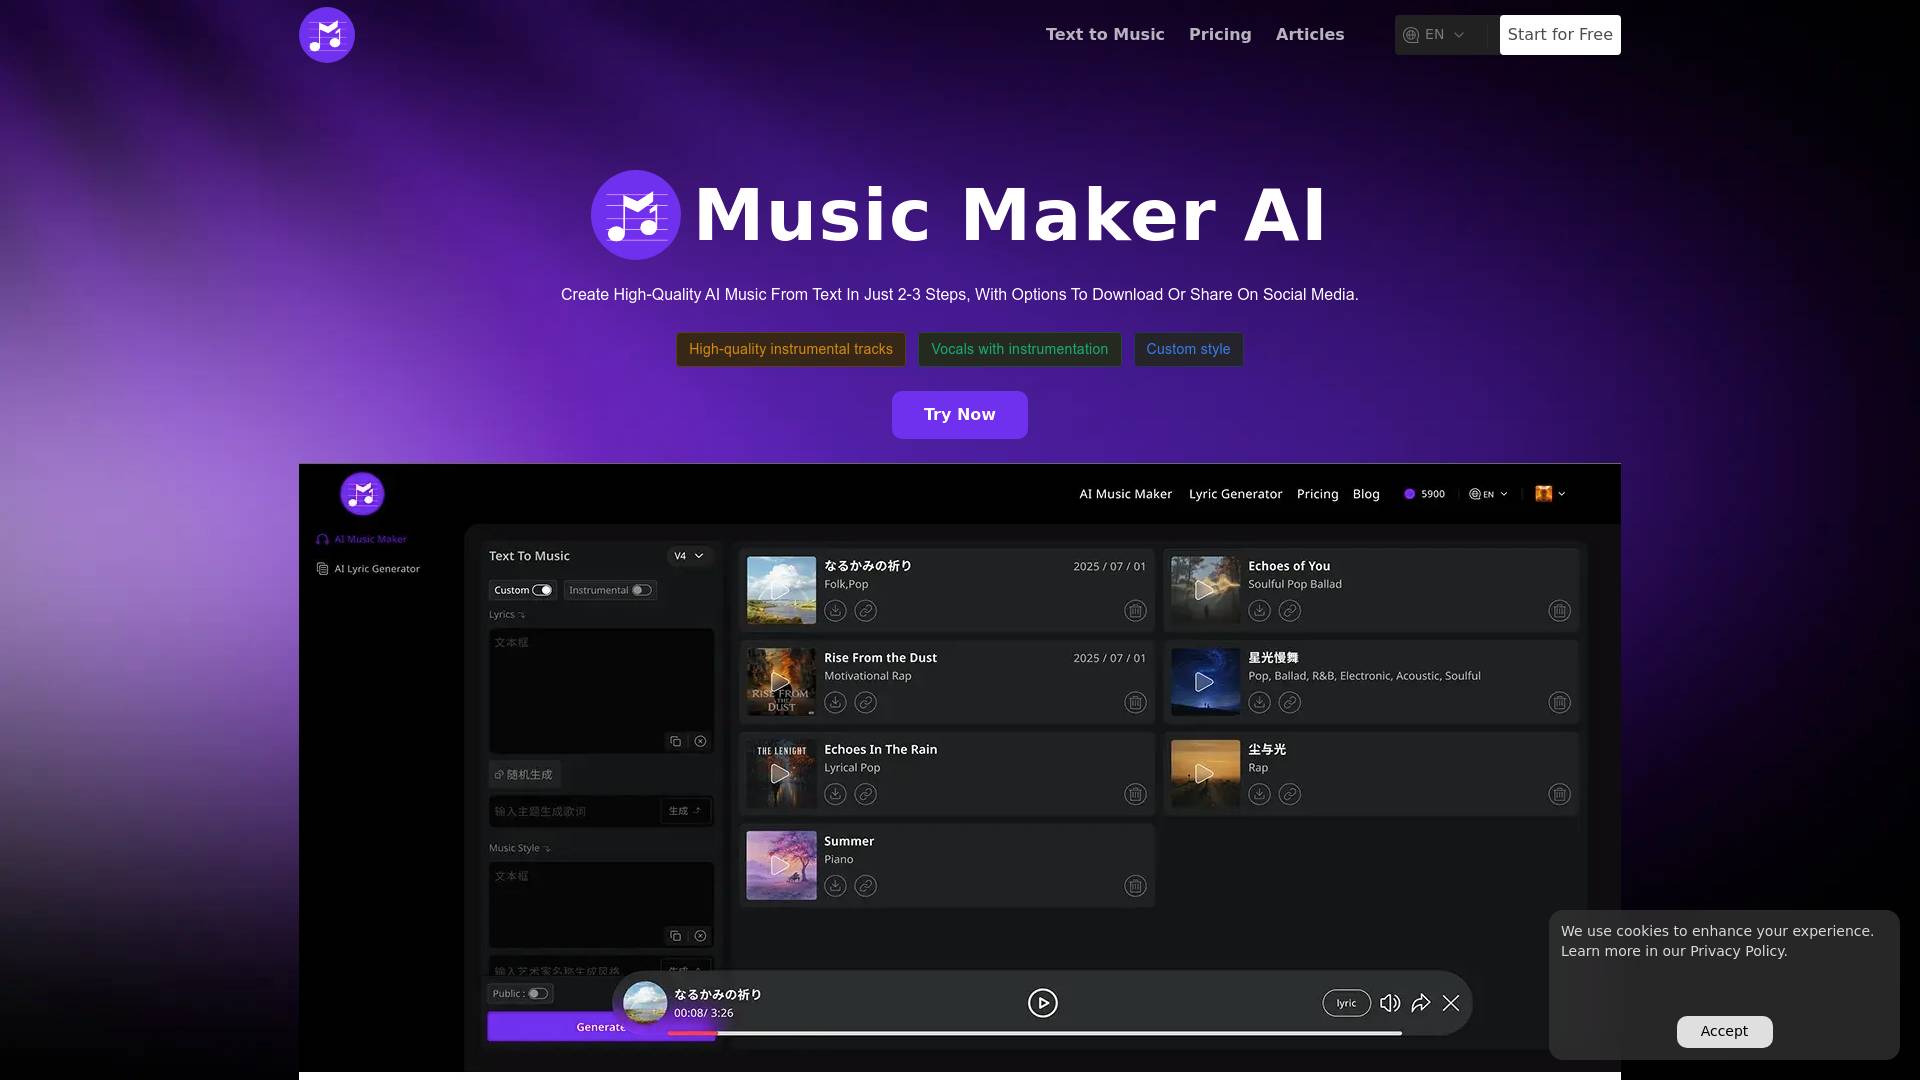Click the 5900 credits indicator
The width and height of the screenshot is (1920, 1080).
1424,494
